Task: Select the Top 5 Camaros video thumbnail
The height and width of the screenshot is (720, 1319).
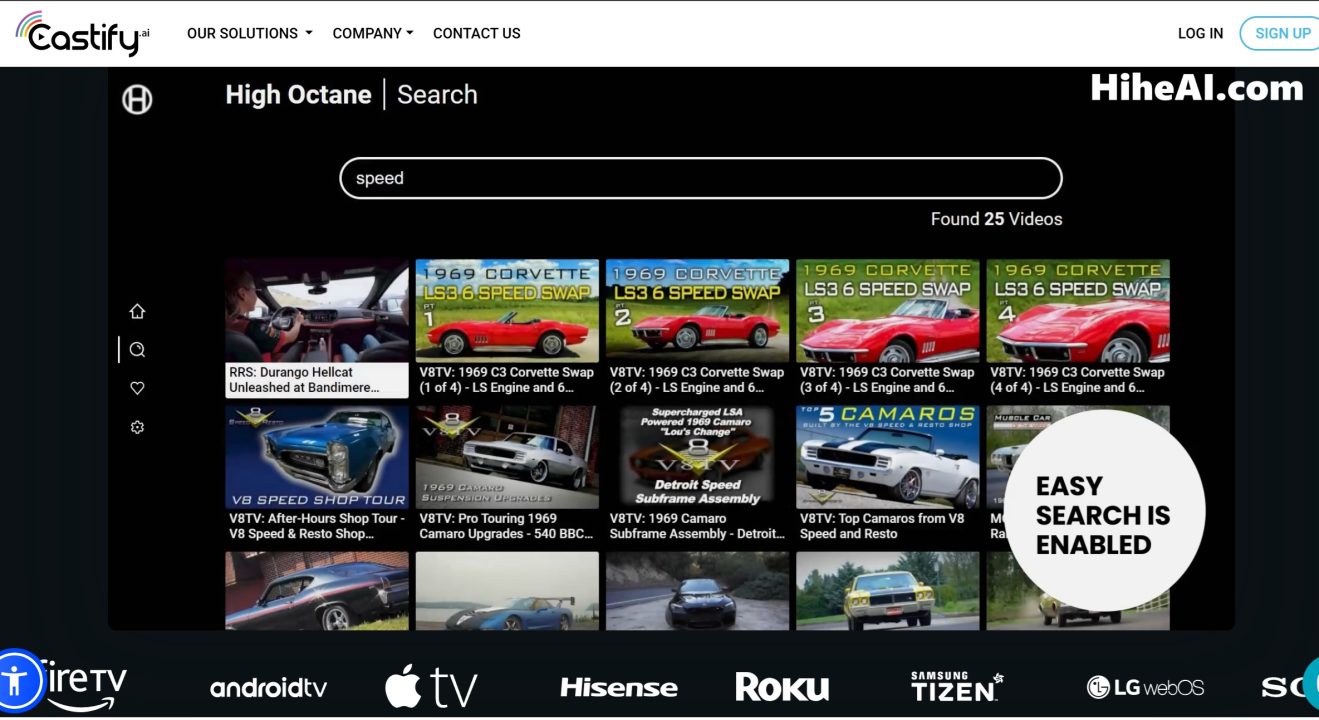Action: point(887,455)
